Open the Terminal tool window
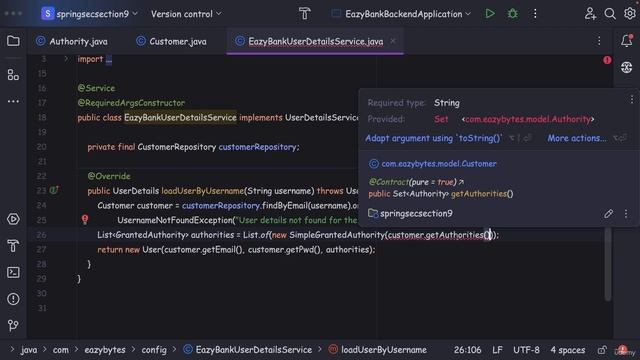The width and height of the screenshot is (640, 360). point(13,272)
